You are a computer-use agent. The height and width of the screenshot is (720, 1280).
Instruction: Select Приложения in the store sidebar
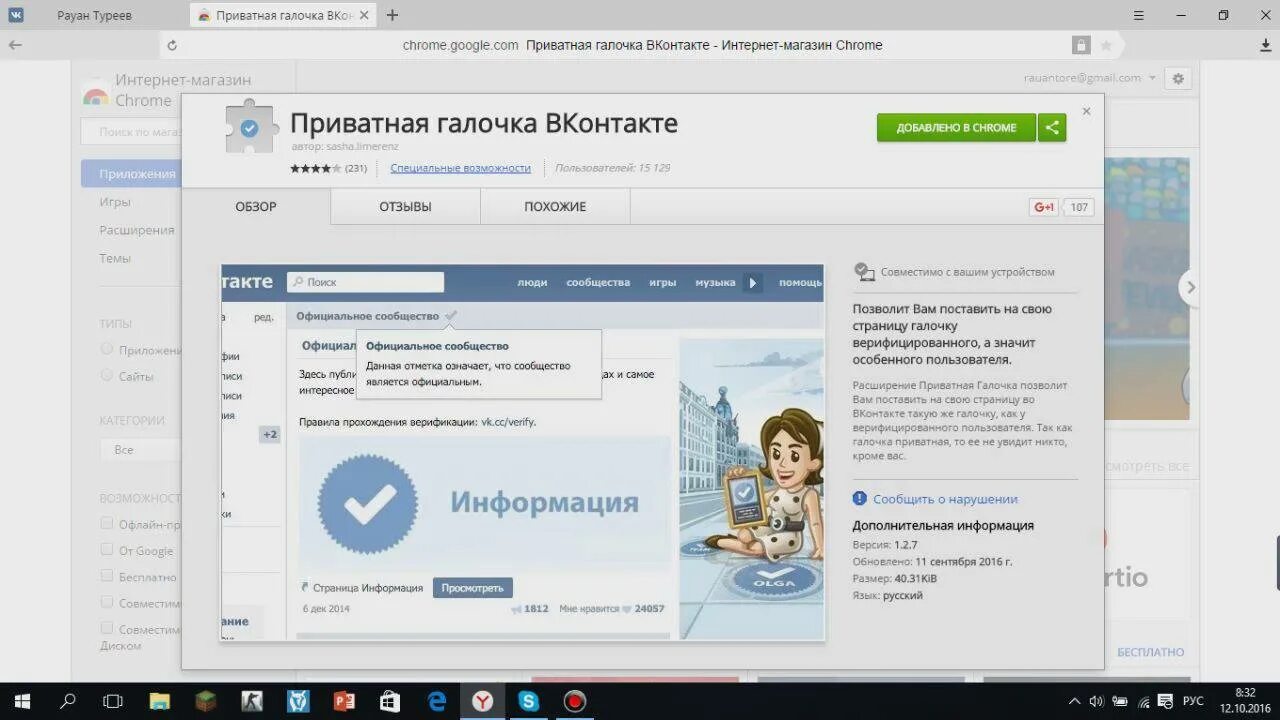131,174
